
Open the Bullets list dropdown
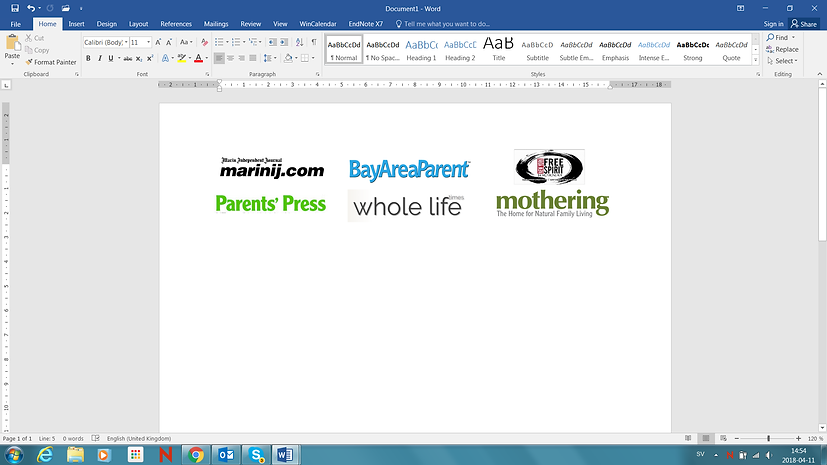[227, 42]
